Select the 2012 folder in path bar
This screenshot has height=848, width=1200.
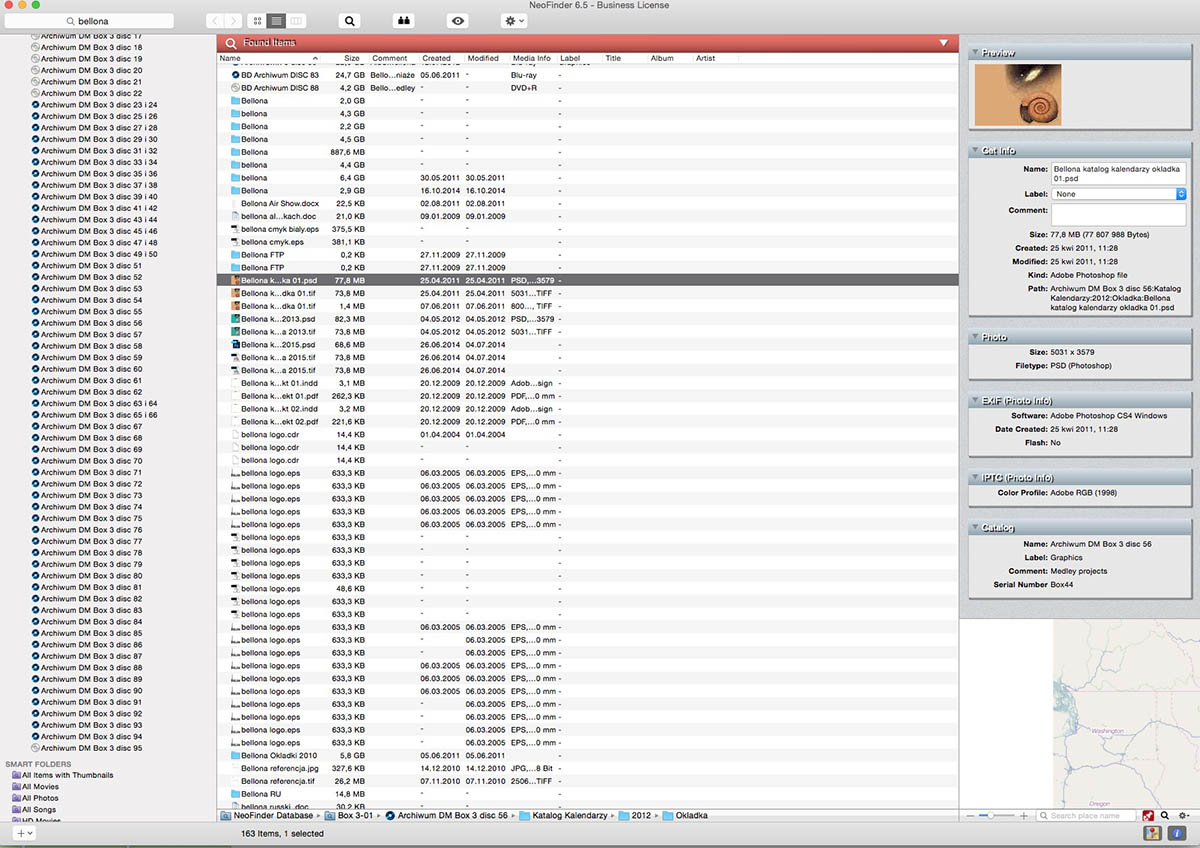coord(635,816)
